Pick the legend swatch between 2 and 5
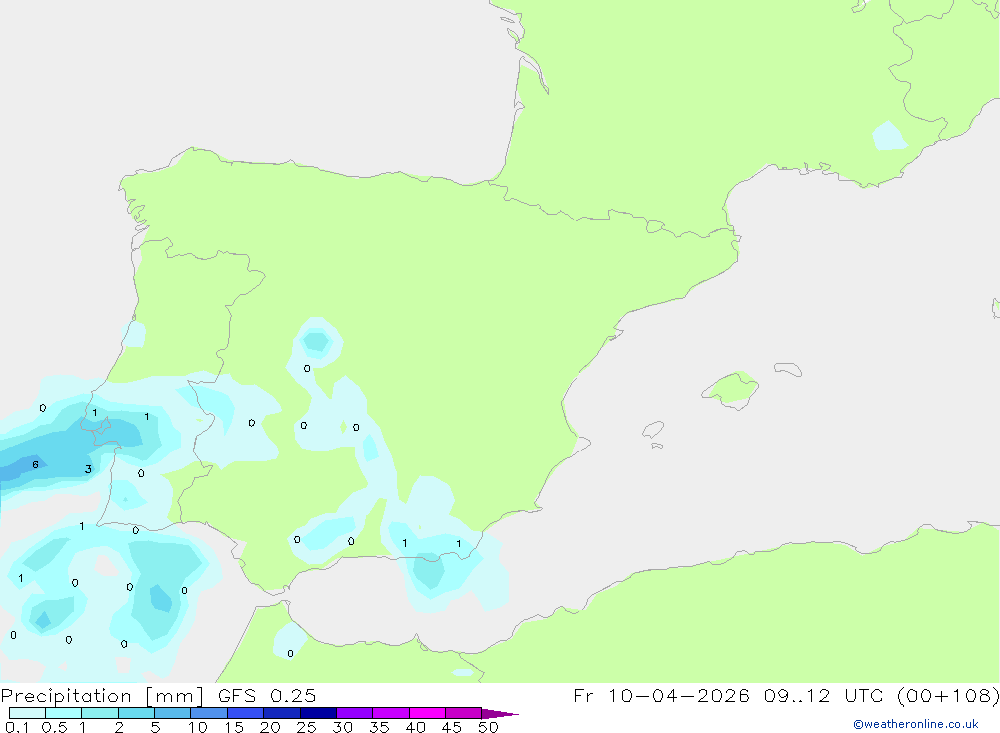 click(x=136, y=713)
